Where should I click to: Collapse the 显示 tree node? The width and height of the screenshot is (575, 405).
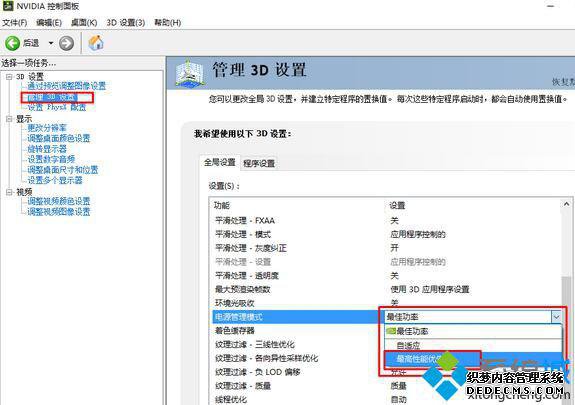pyautogui.click(x=9, y=118)
